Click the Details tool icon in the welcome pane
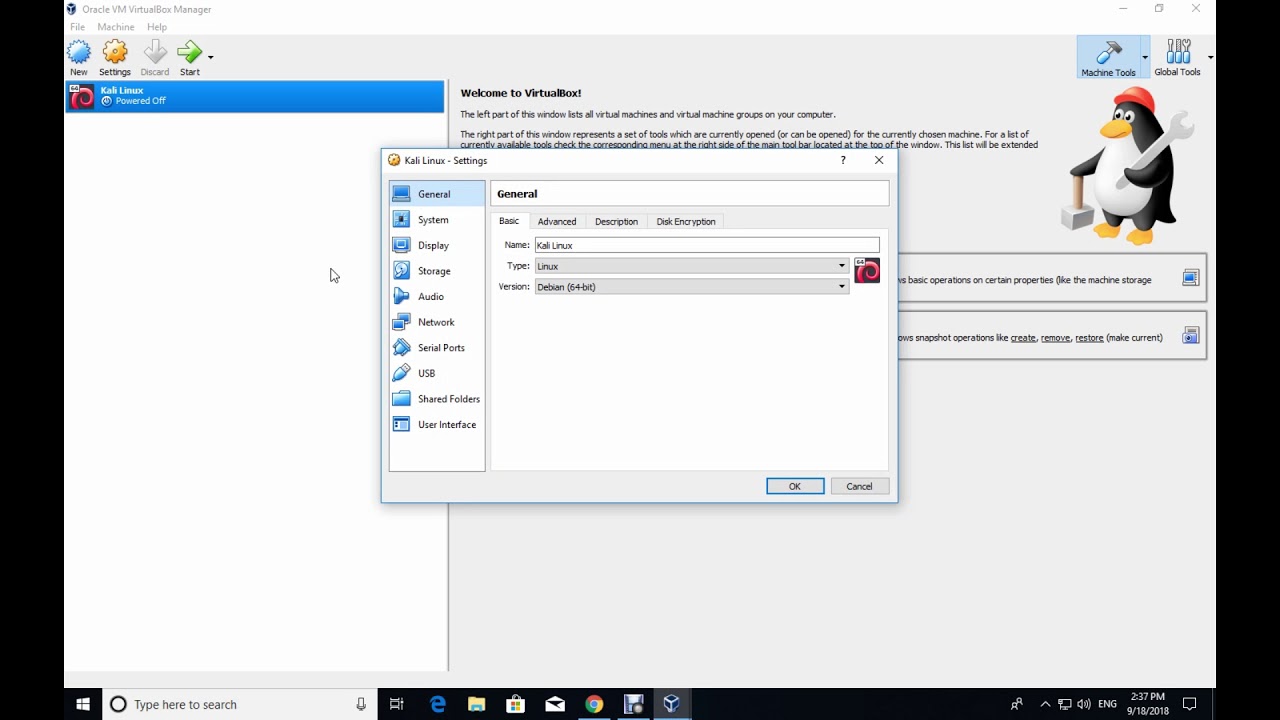 click(1190, 278)
